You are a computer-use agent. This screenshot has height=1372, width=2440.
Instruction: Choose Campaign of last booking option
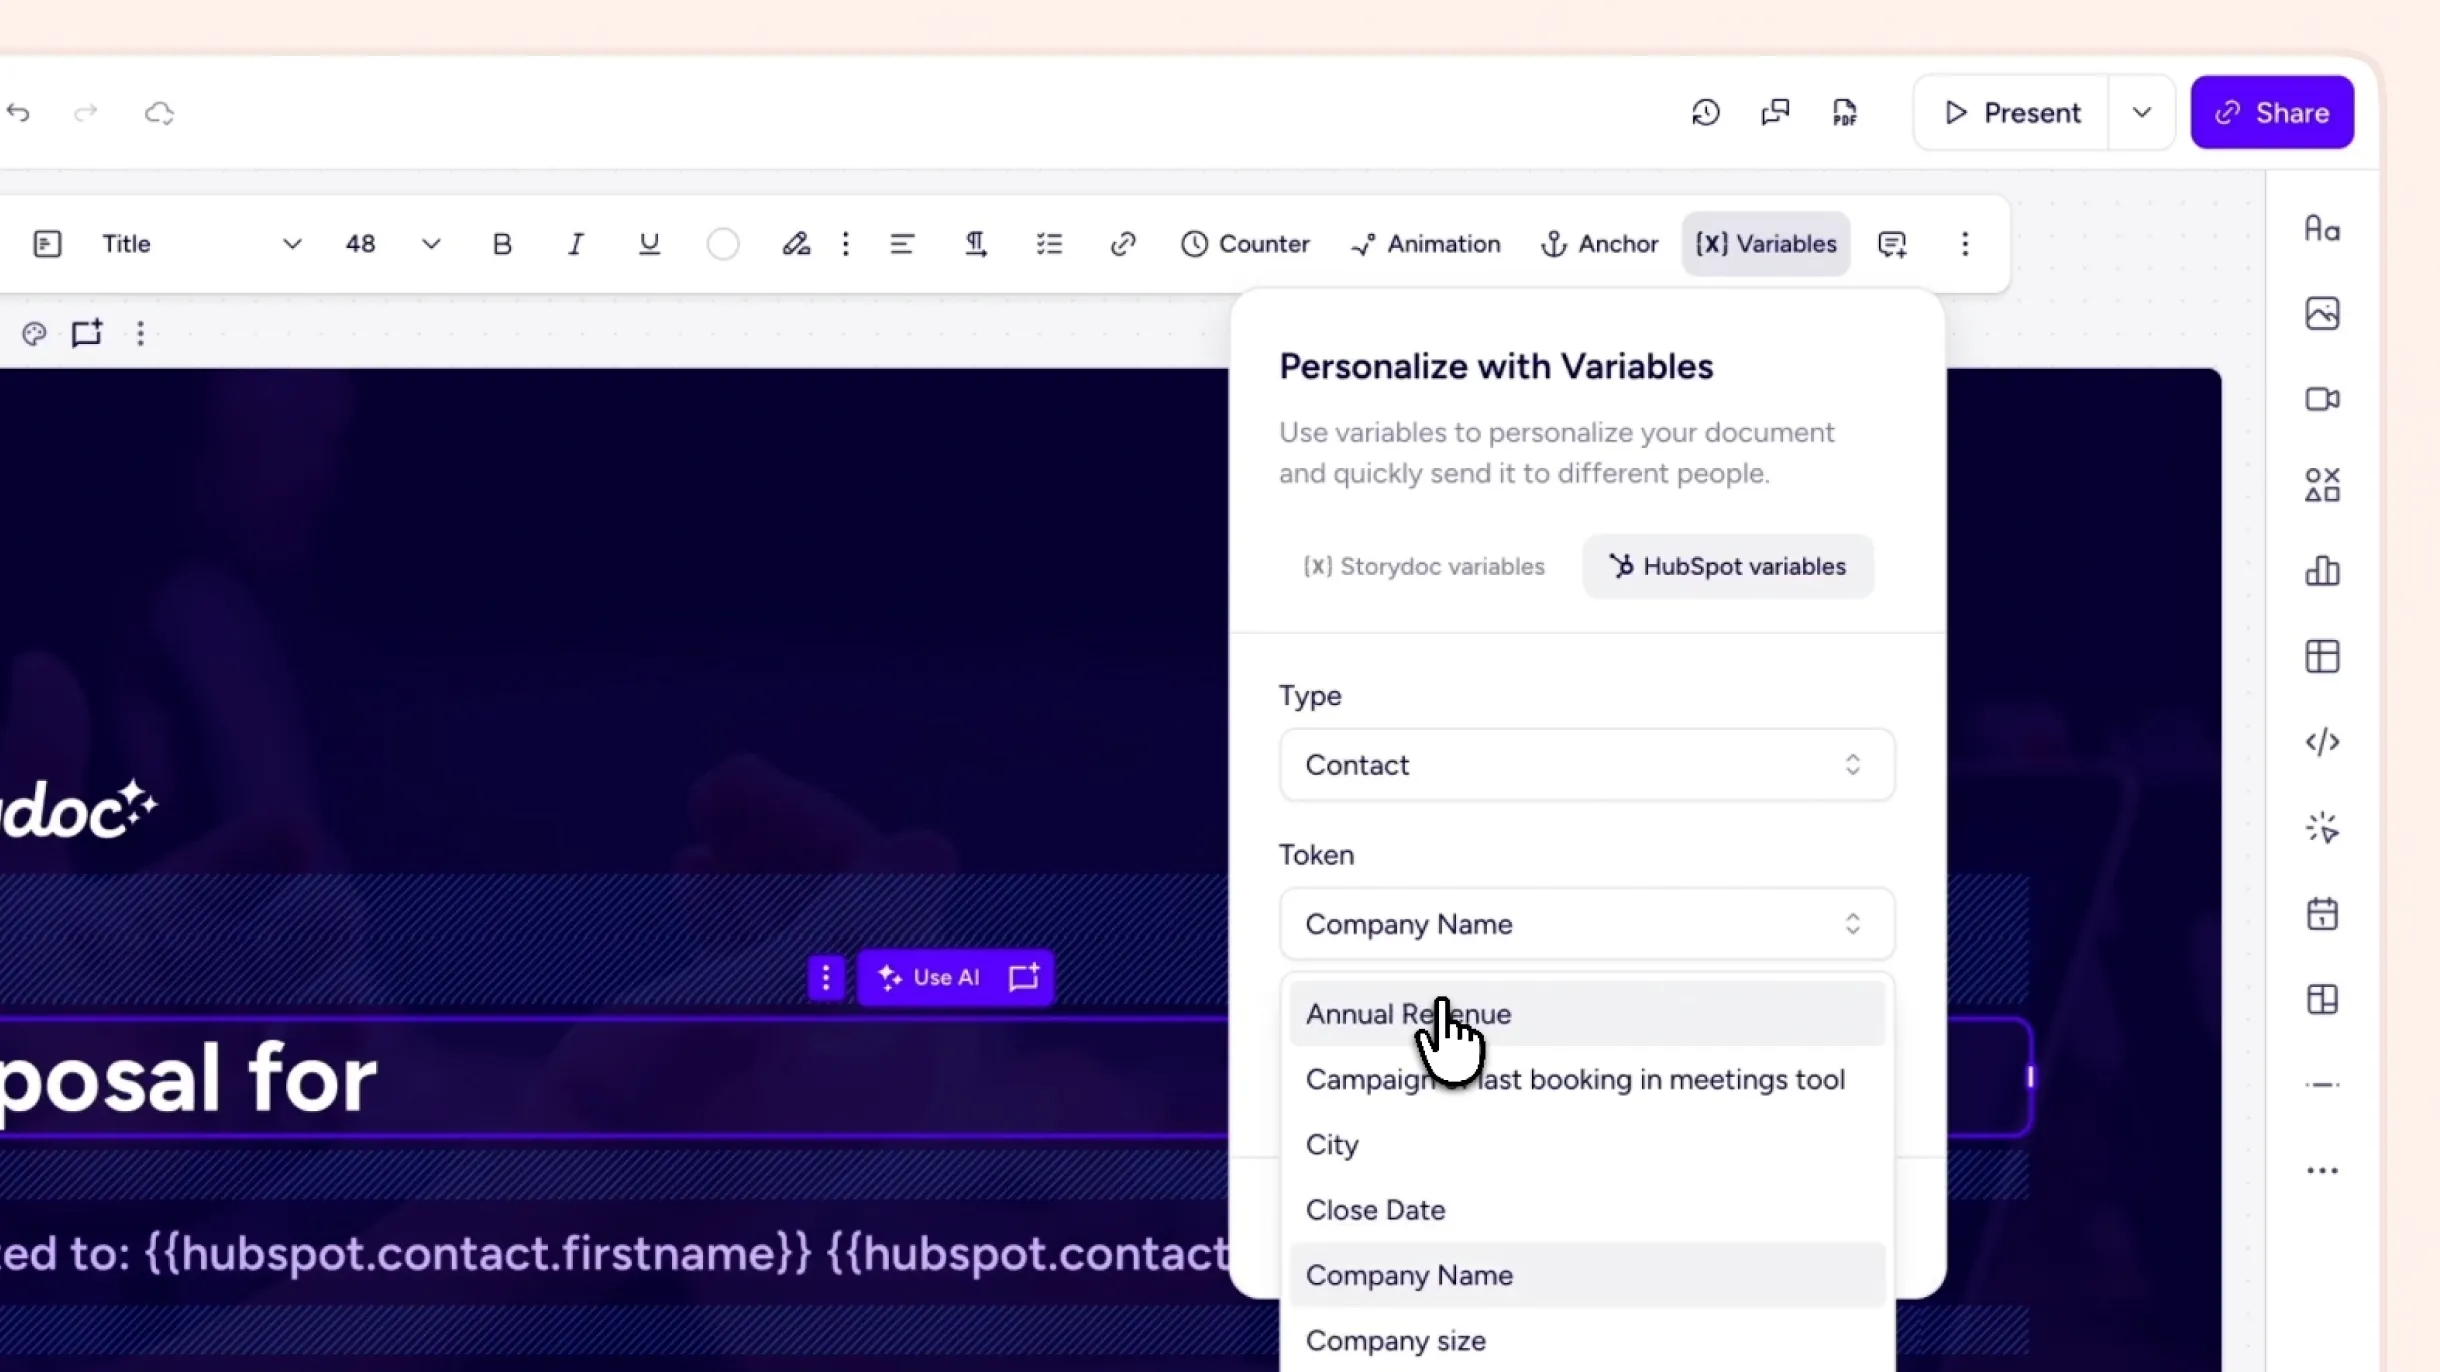pos(1587,1080)
